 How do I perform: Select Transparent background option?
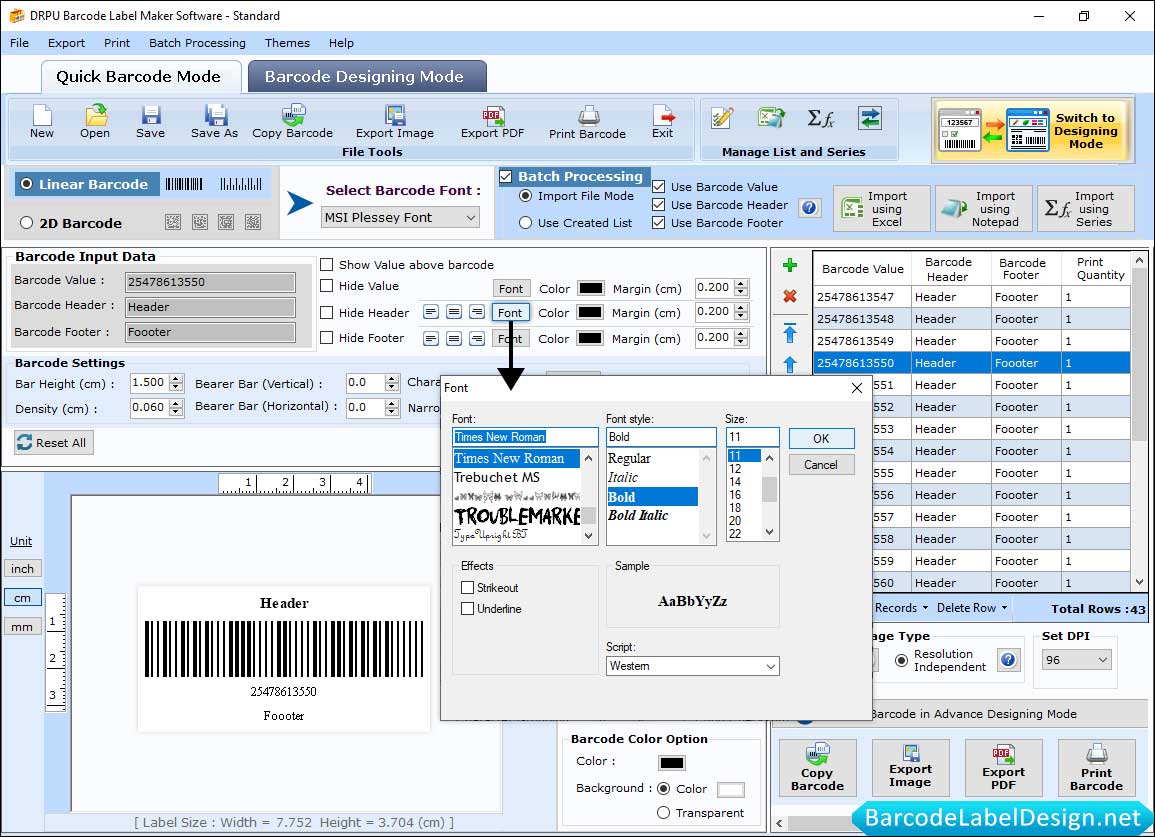click(x=663, y=813)
